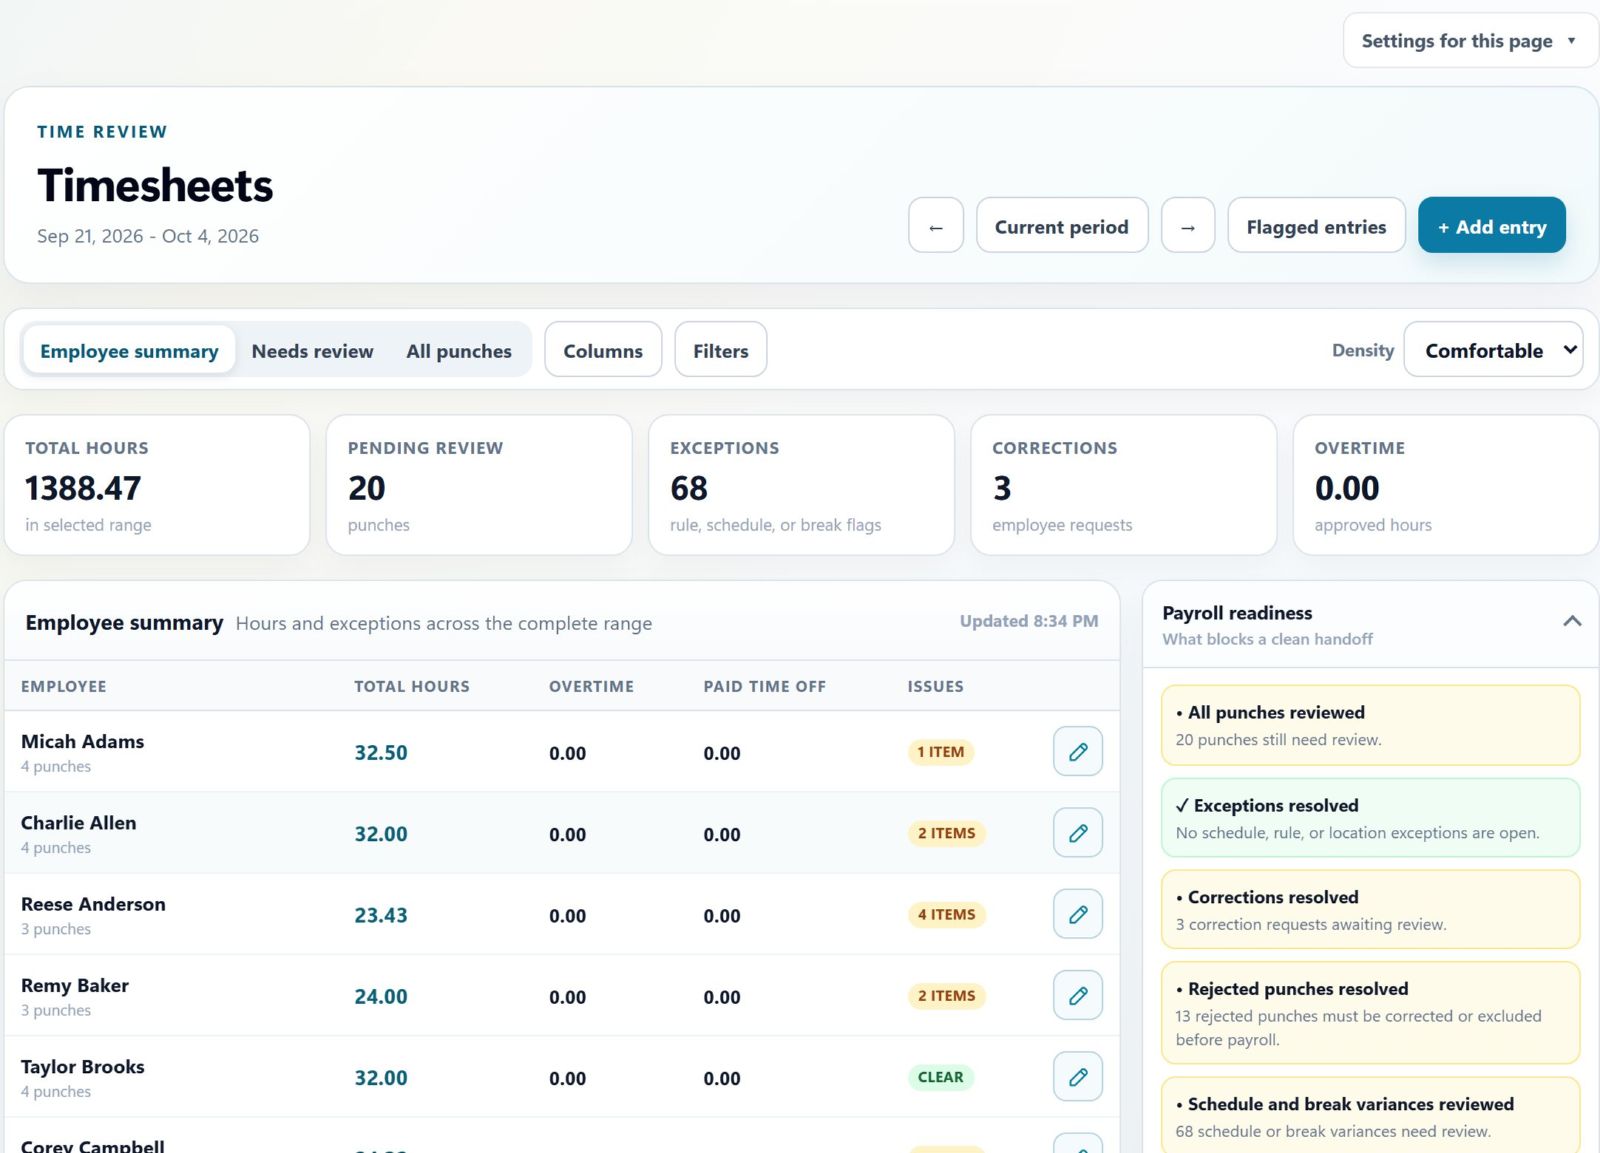Click the Total Hours column header
The image size is (1600, 1153).
(412, 686)
